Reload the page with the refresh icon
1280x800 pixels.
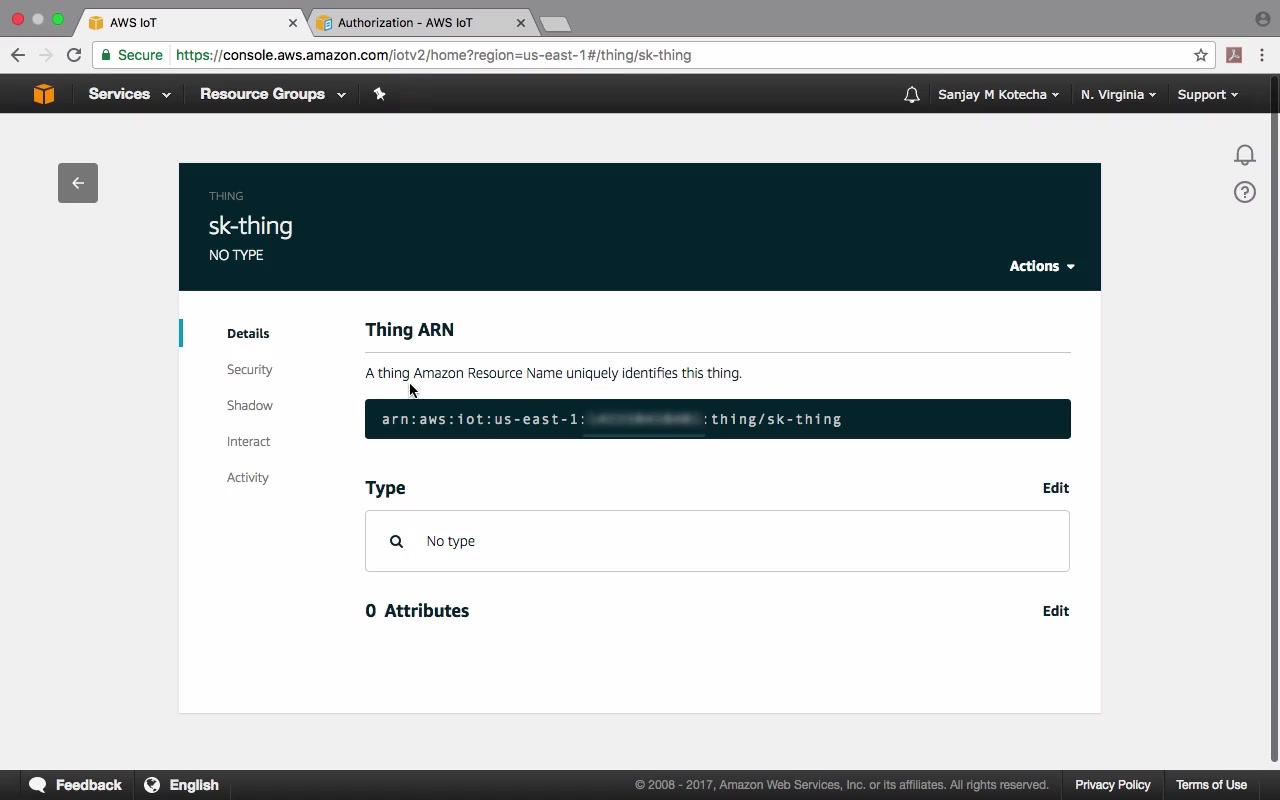click(x=73, y=55)
